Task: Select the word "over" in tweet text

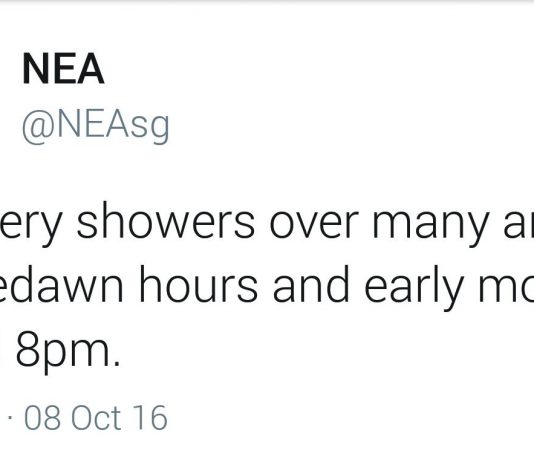Action: click(314, 223)
